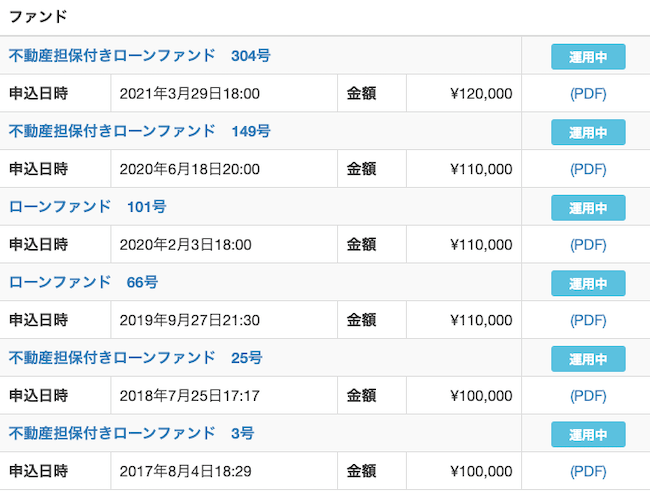
Task: Open 不動産担保付きローンファンド 25号 link
Action: click(x=135, y=358)
